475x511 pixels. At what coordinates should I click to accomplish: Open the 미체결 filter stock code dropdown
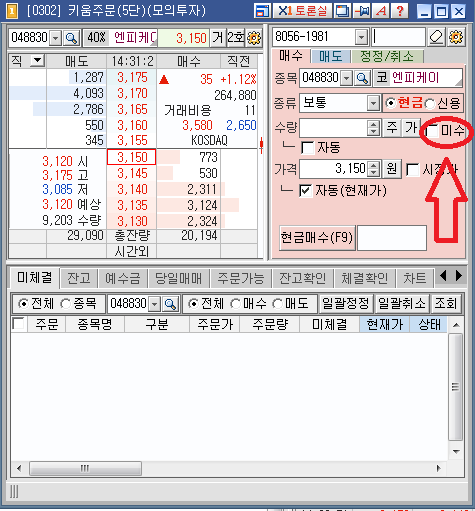pyautogui.click(x=154, y=304)
